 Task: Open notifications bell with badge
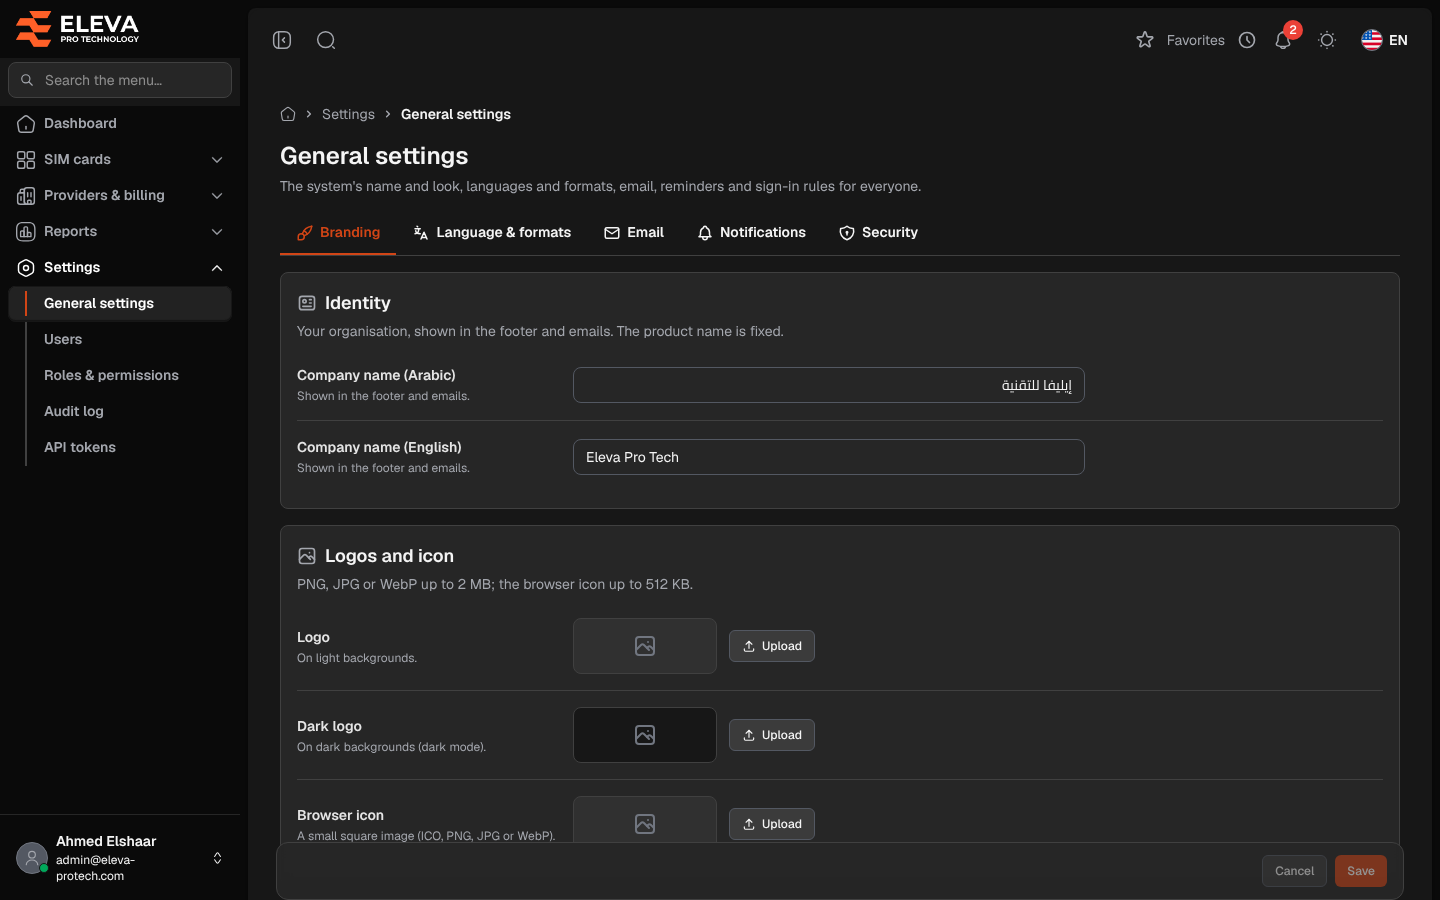[x=1283, y=40]
